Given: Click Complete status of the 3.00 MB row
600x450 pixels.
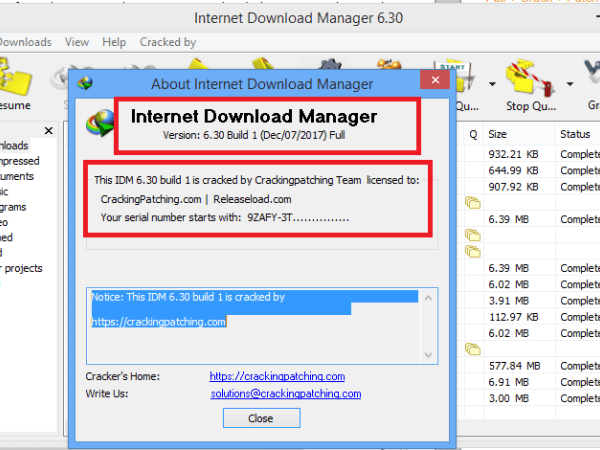Looking at the screenshot, I should (x=580, y=398).
